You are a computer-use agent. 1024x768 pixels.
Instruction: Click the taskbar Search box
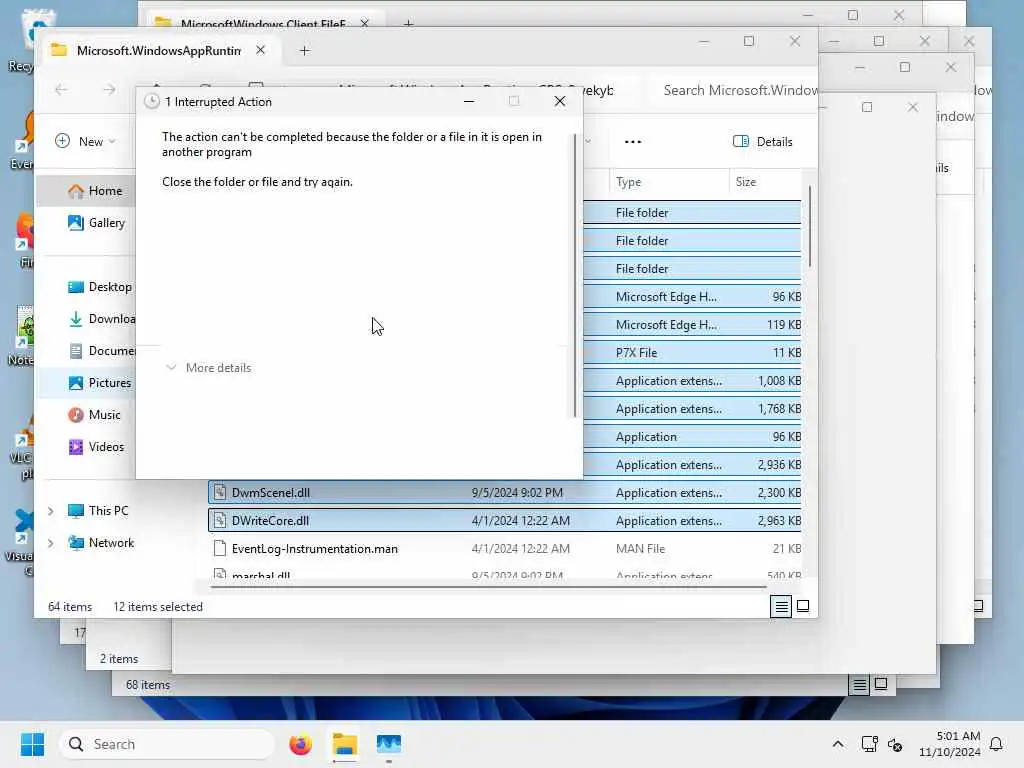(x=167, y=744)
